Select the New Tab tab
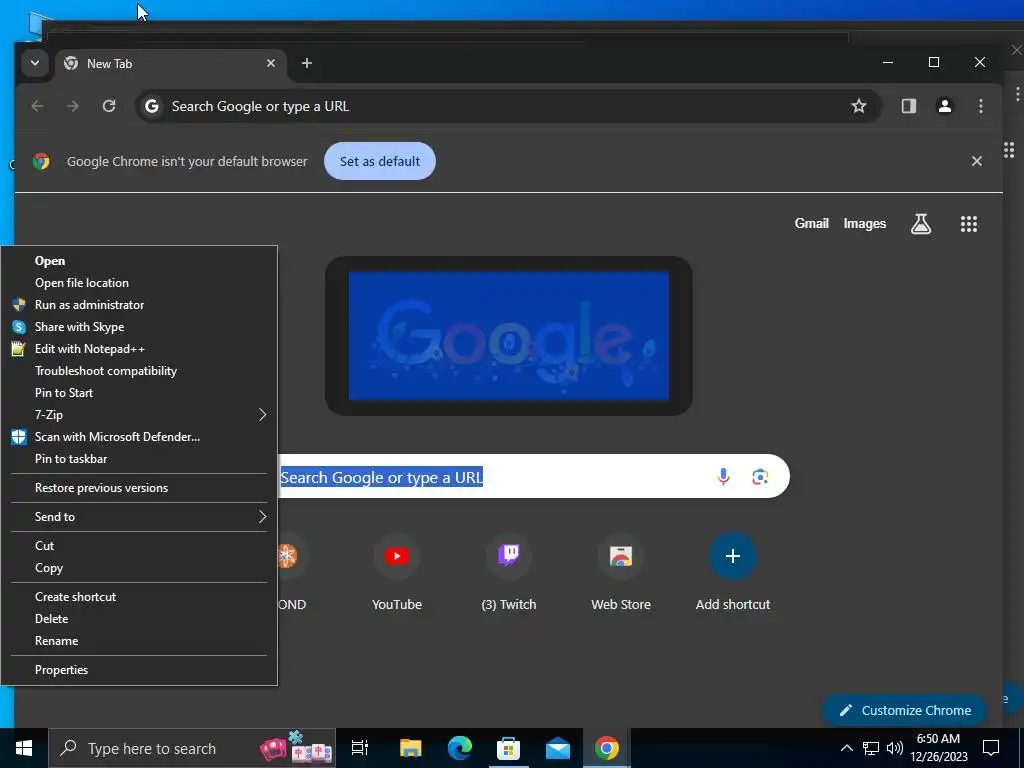 (170, 63)
